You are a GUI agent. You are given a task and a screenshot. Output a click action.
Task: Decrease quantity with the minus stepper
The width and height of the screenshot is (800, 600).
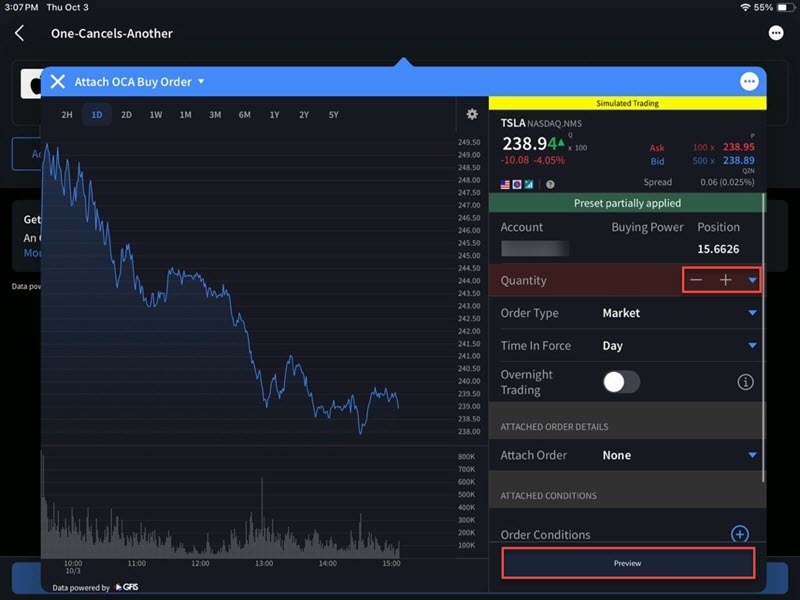point(696,280)
